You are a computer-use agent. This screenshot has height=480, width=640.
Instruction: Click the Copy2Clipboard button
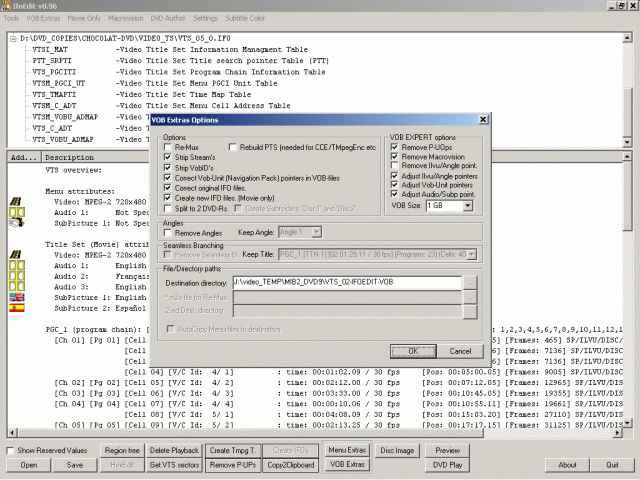(x=291, y=465)
